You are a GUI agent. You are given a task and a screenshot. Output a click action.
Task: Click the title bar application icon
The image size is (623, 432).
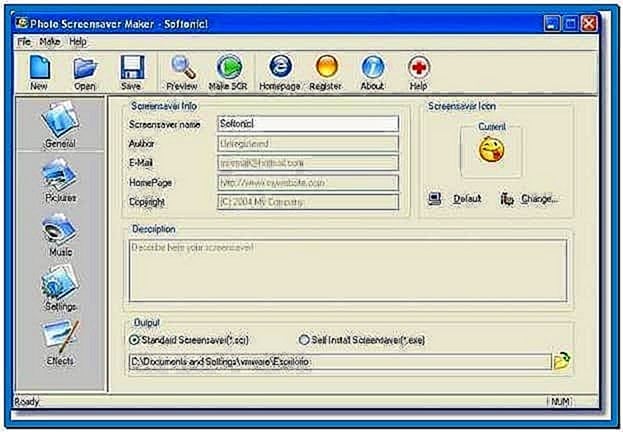pyautogui.click(x=21, y=23)
